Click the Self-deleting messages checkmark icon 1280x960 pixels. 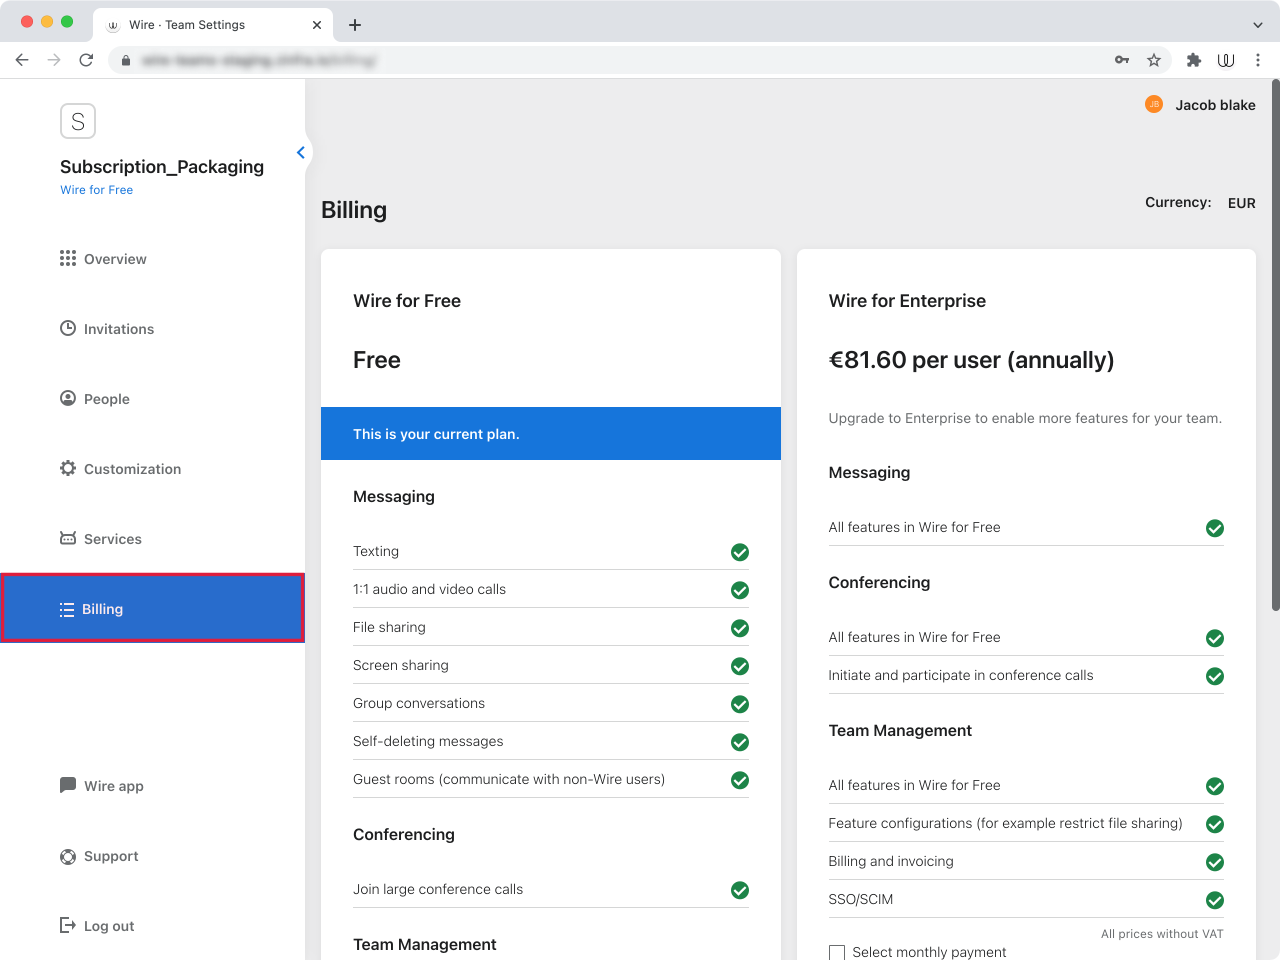740,742
